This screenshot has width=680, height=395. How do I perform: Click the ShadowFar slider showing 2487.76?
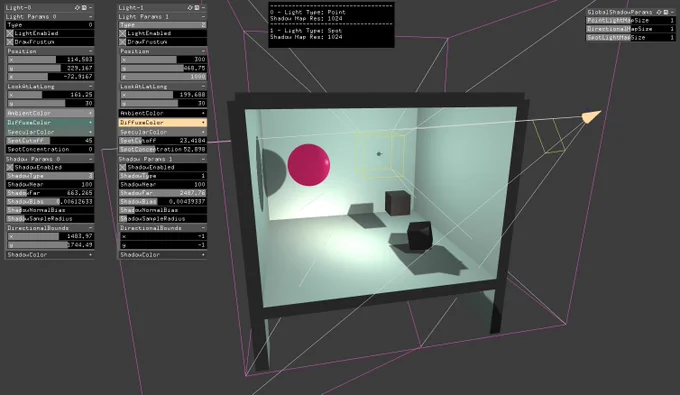[x=163, y=193]
